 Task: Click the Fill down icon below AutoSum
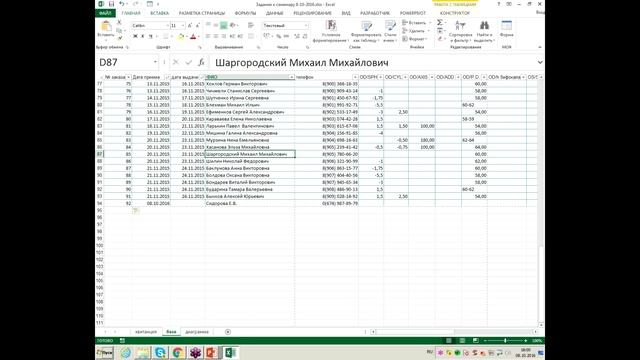click(x=440, y=31)
